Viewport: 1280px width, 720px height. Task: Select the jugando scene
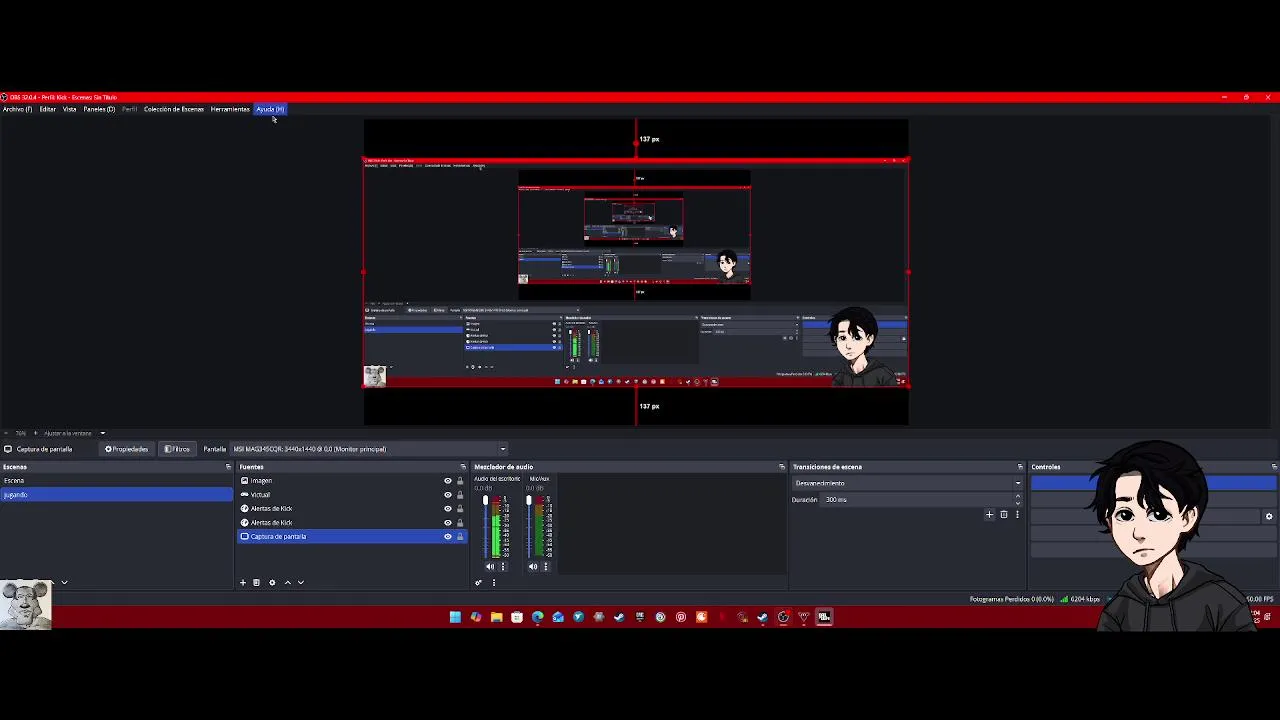[x=116, y=495]
